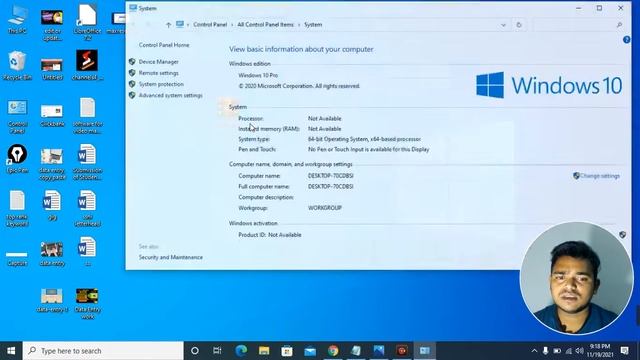Click WORKGROUP value

tap(324, 208)
